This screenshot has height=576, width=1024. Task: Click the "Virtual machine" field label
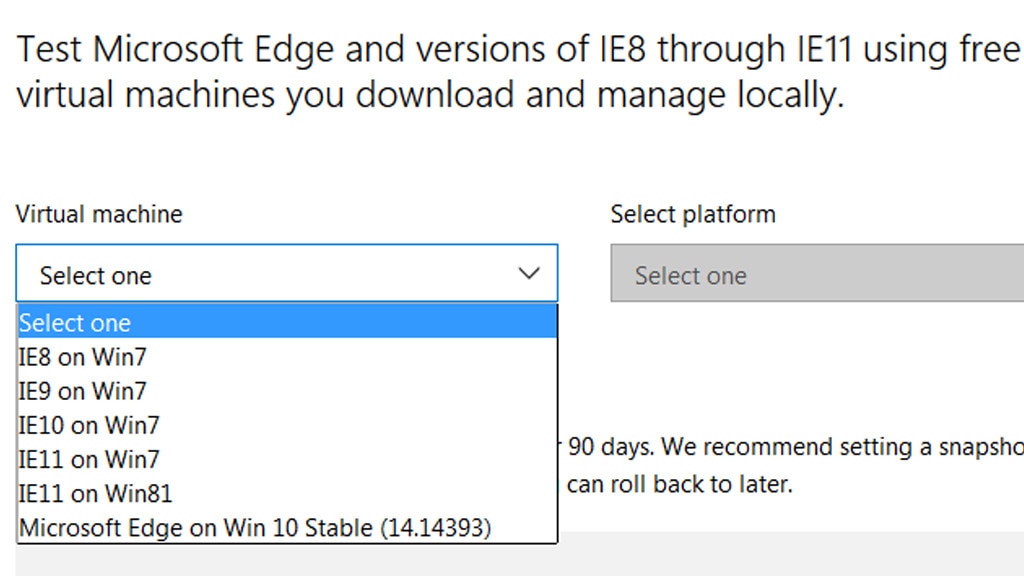click(x=99, y=214)
